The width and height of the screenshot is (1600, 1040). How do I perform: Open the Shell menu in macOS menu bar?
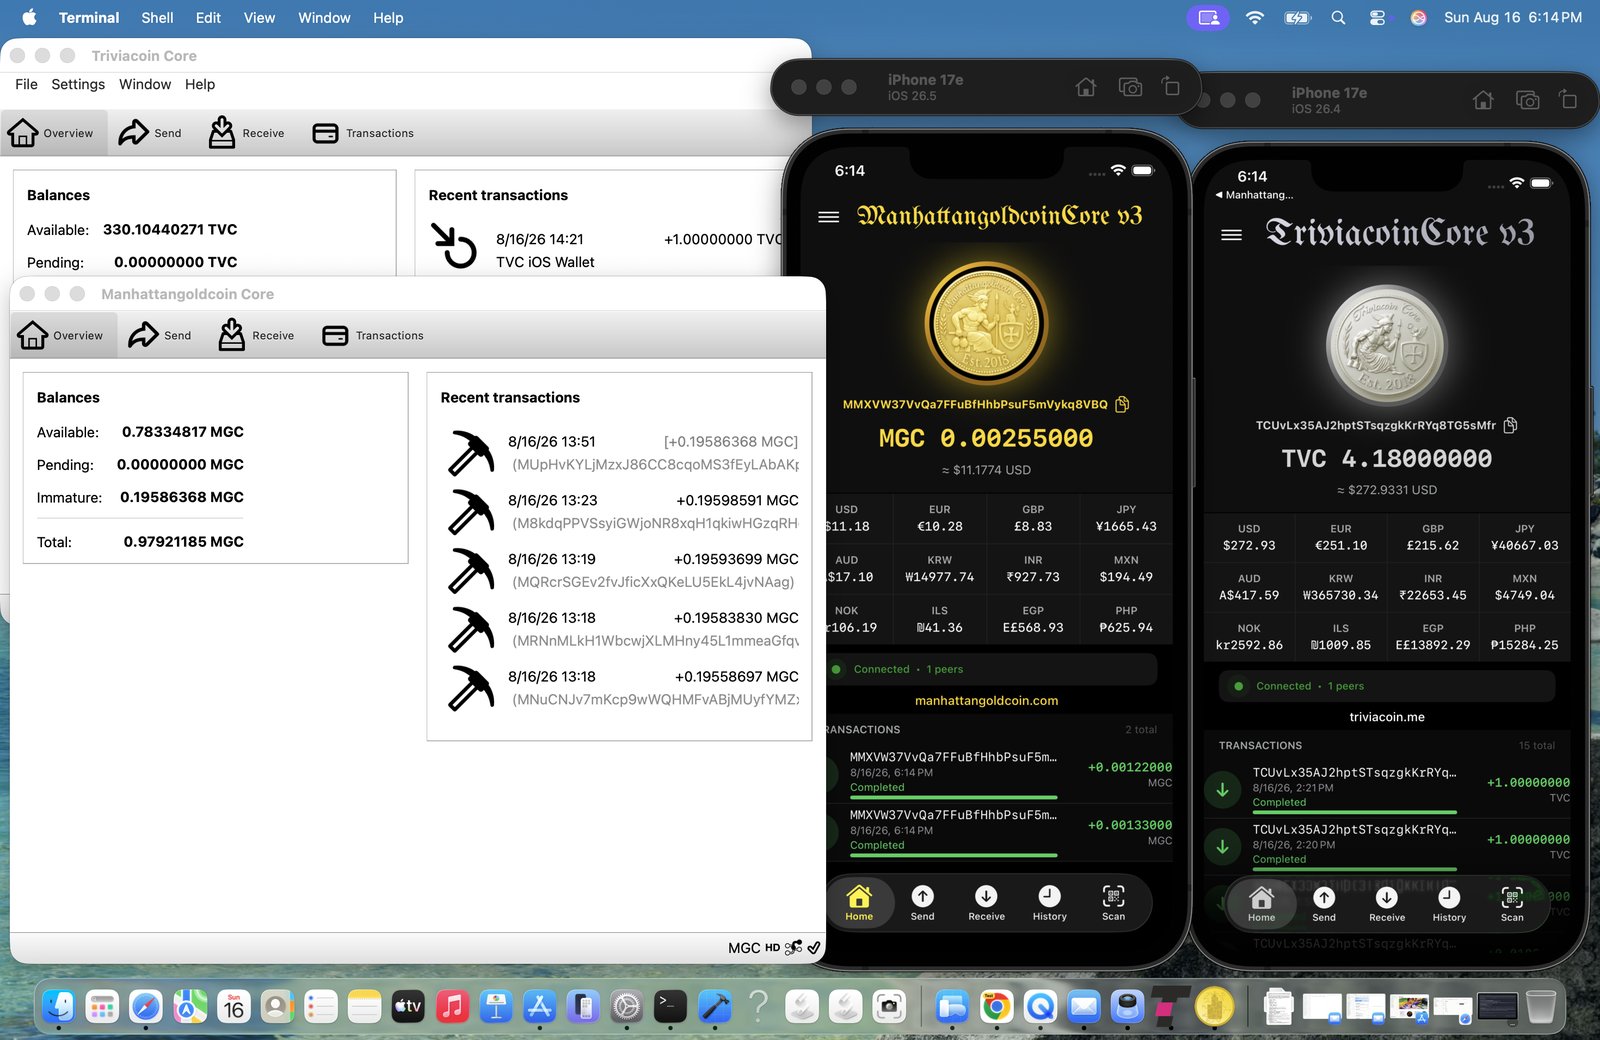tap(157, 18)
